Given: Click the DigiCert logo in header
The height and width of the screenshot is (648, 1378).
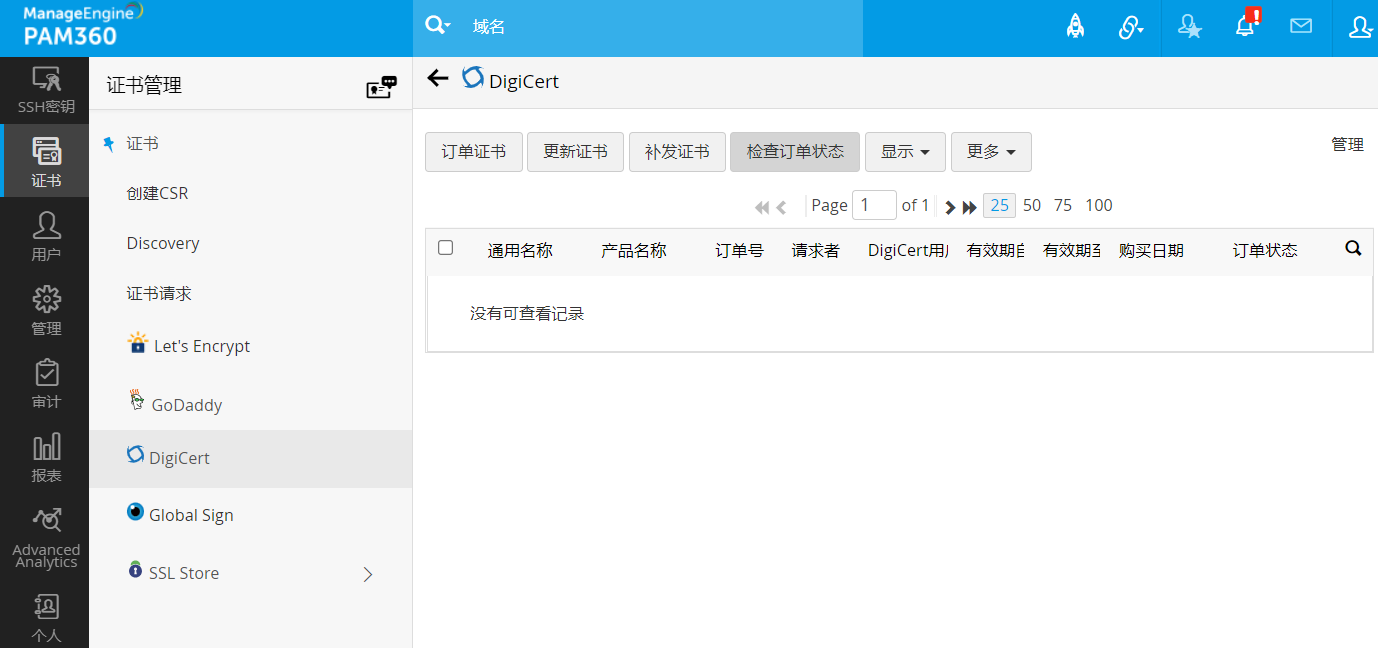Looking at the screenshot, I should pyautogui.click(x=473, y=78).
